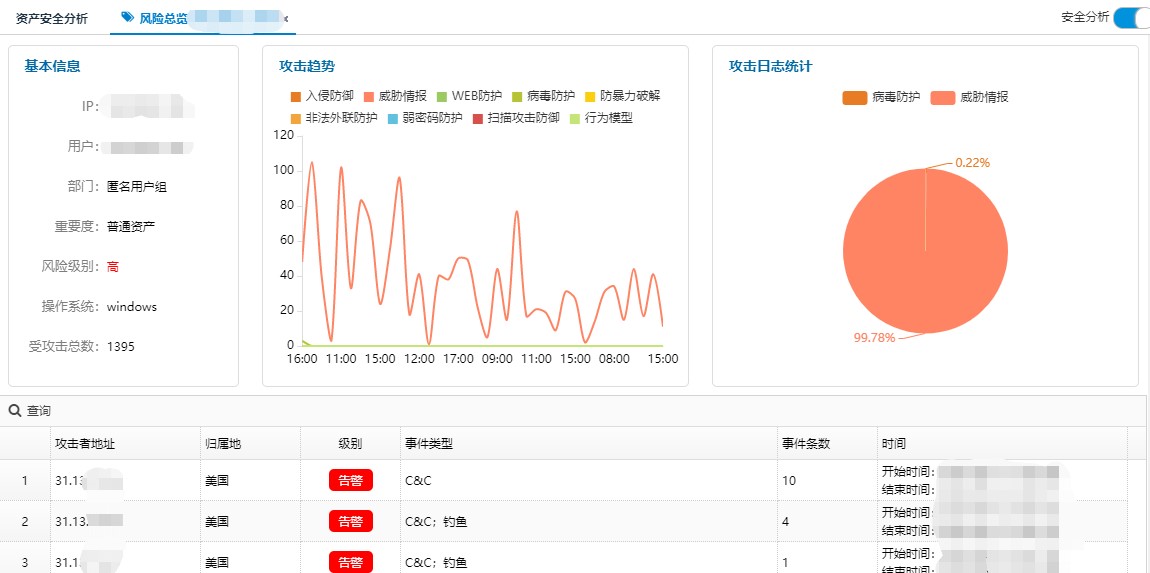Screen dimensions: 1150x573
Task: Click the 0.22% pie label
Action: click(973, 163)
